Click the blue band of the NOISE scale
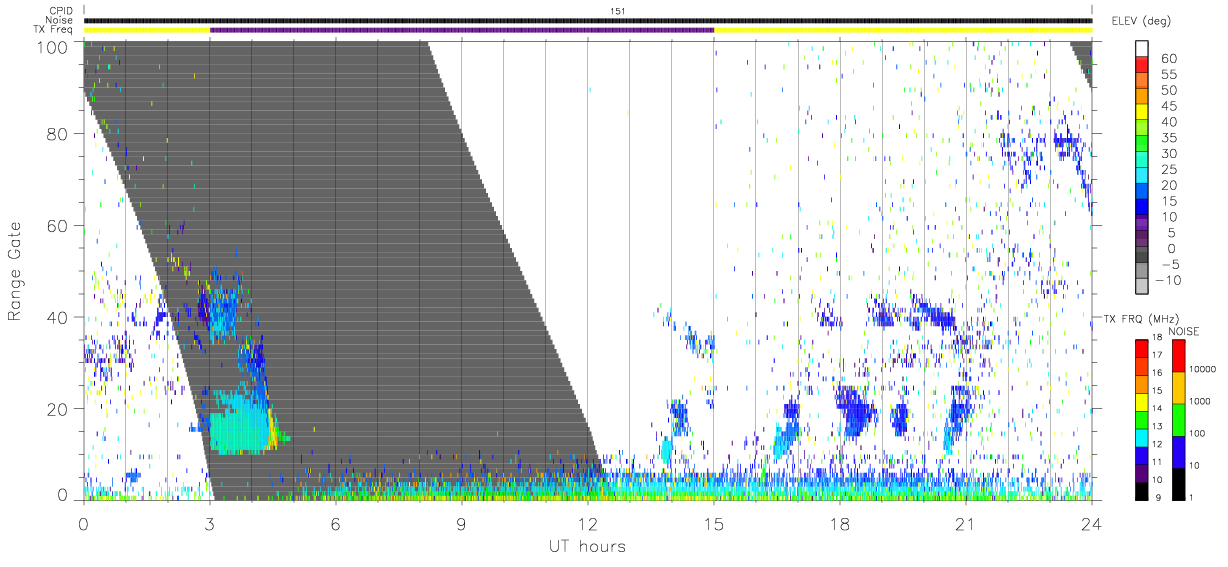 pyautogui.click(x=1179, y=452)
